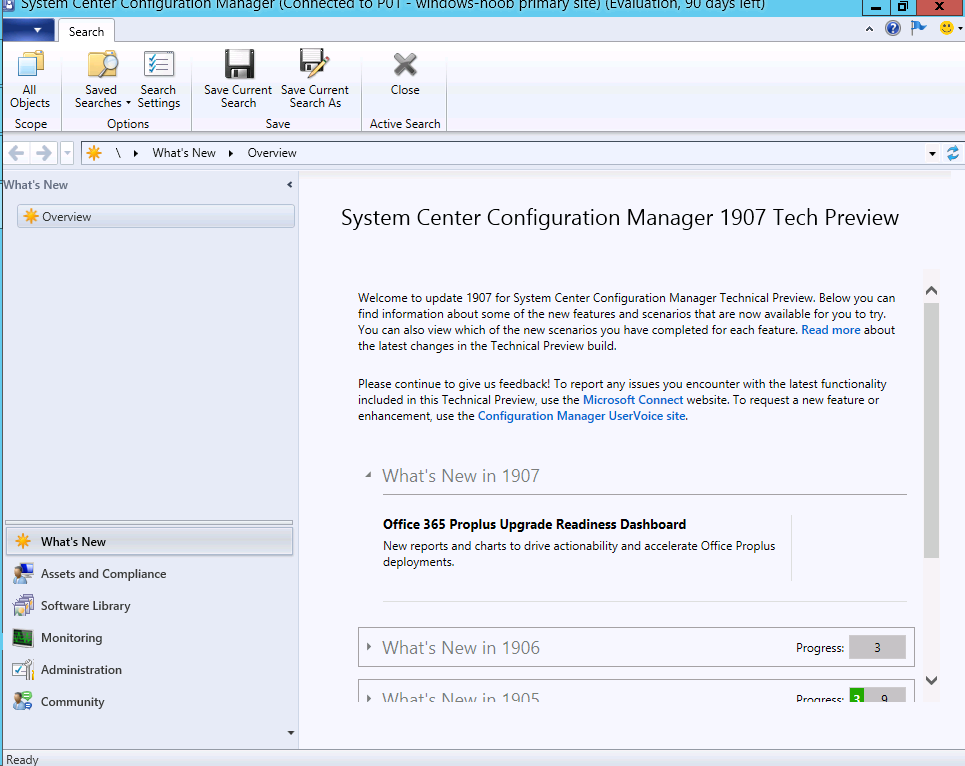Click the sun icon in the address bar
Screen dimensions: 965x766
click(x=94, y=153)
